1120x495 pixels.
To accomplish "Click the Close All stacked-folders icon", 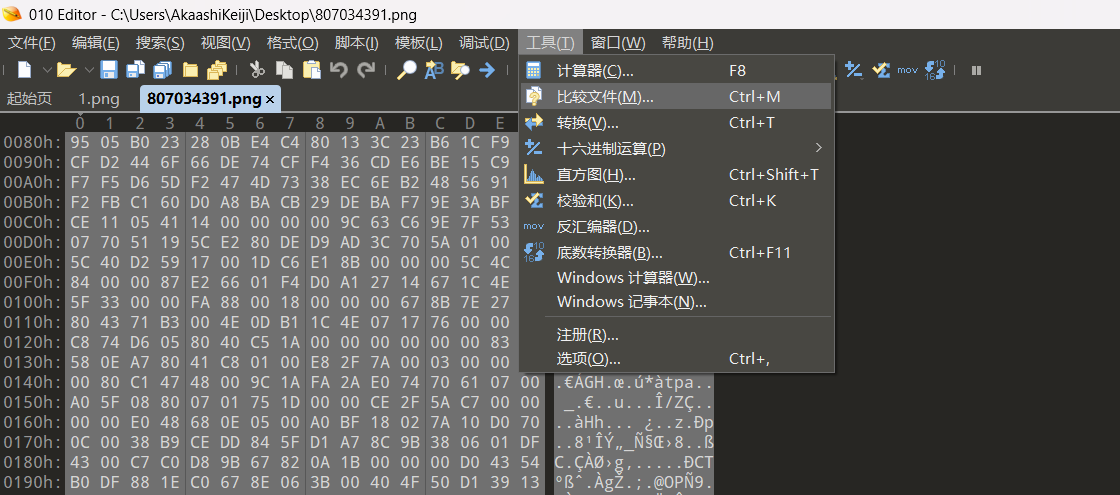I will click(x=216, y=70).
